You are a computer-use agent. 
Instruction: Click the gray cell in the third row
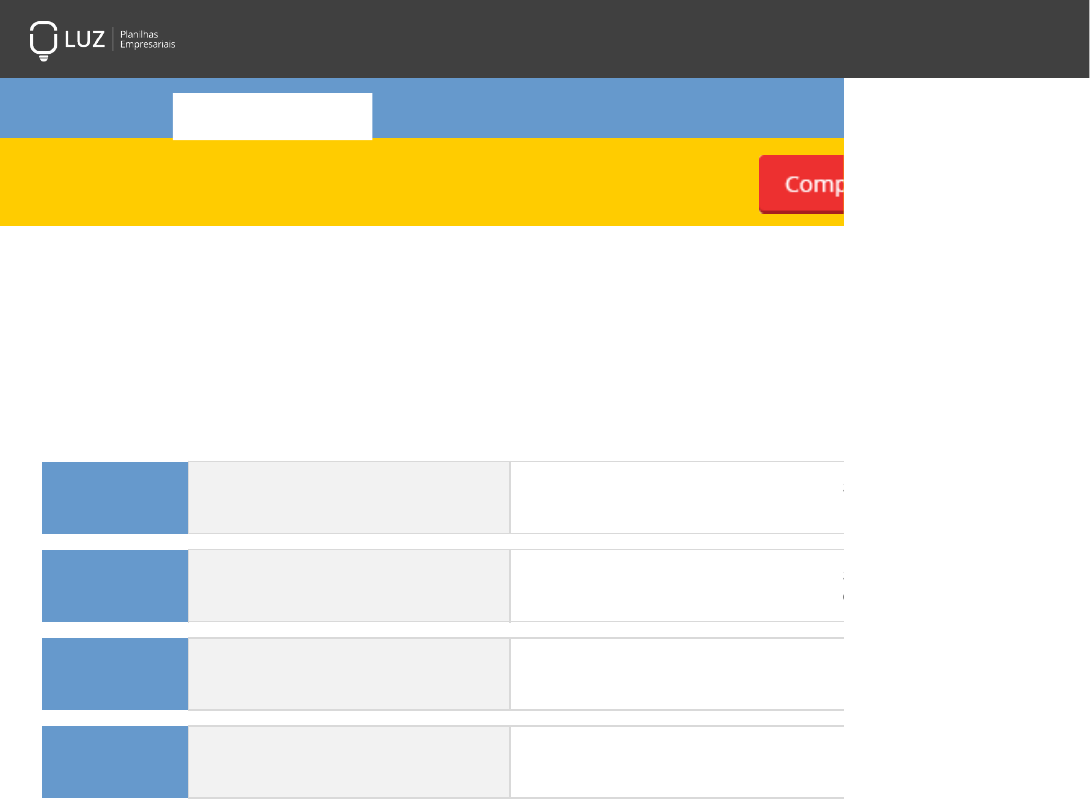(348, 673)
